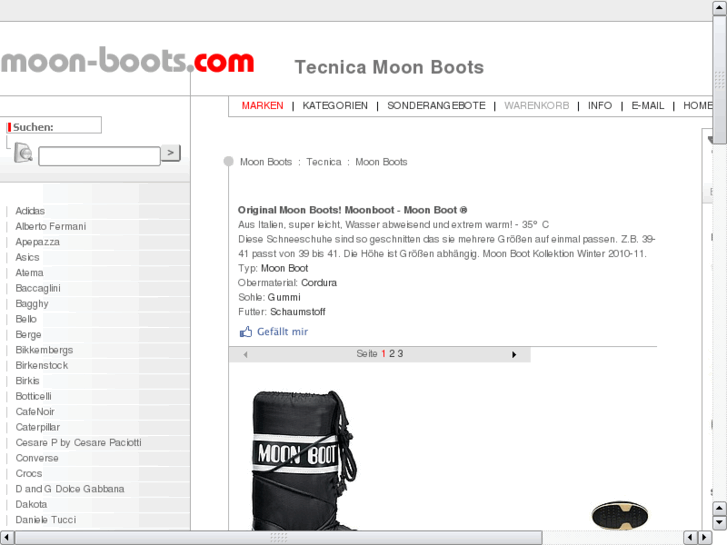Open the WARENKORB menu item
This screenshot has width=727, height=545.
click(536, 106)
